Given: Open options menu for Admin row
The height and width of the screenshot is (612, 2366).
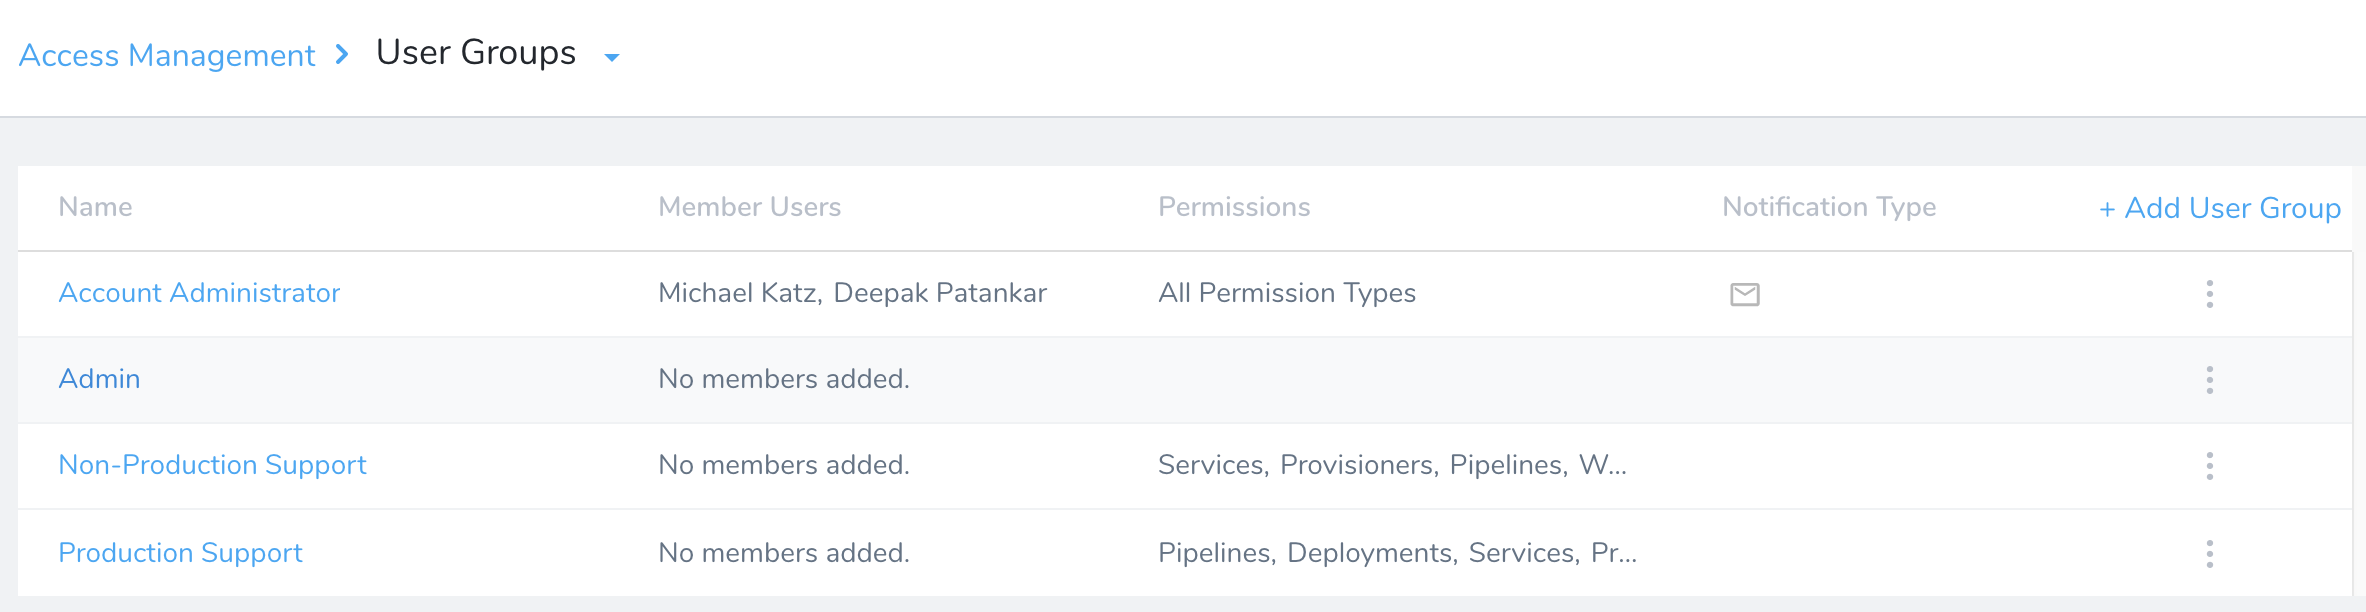Looking at the screenshot, I should pos(2209,380).
